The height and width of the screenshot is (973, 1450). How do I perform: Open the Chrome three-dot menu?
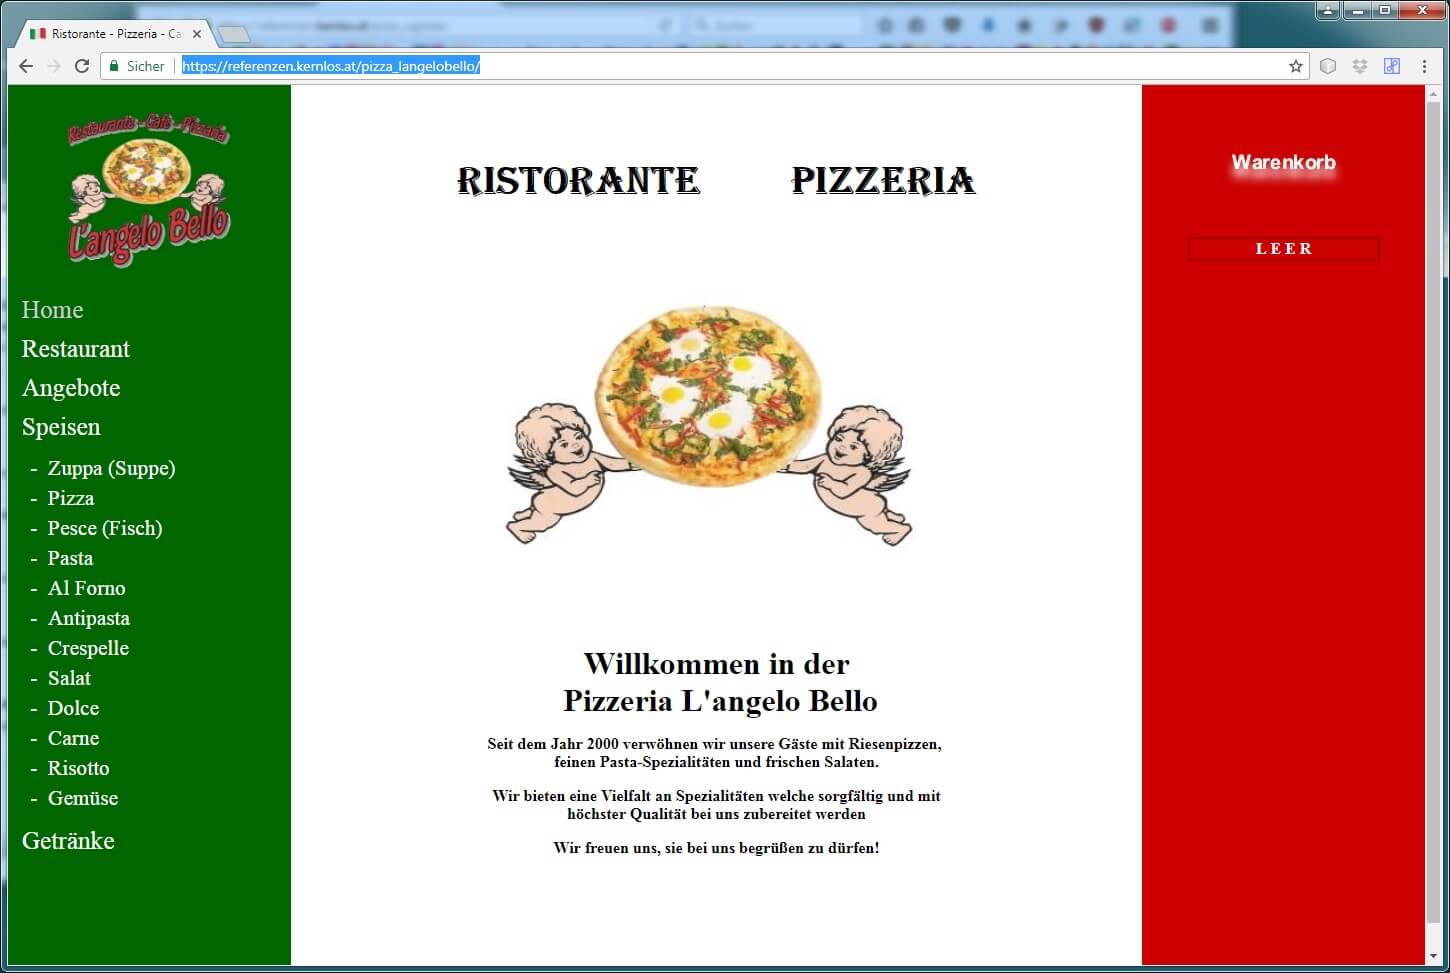[x=1424, y=66]
